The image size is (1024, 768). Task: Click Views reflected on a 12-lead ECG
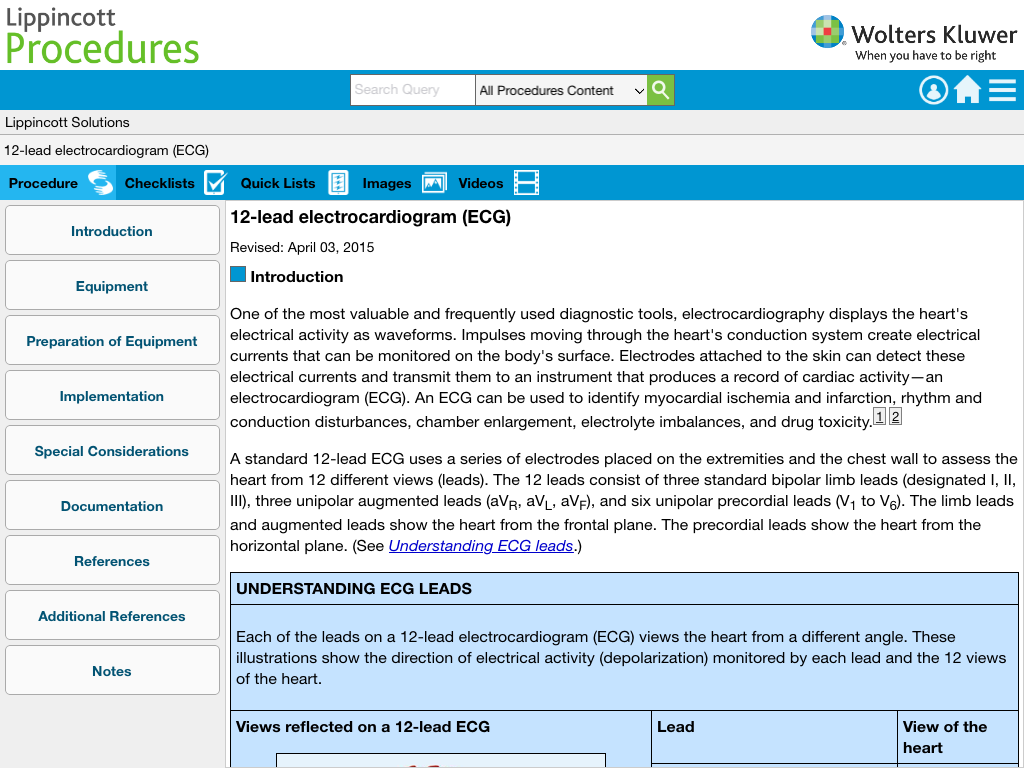362,727
